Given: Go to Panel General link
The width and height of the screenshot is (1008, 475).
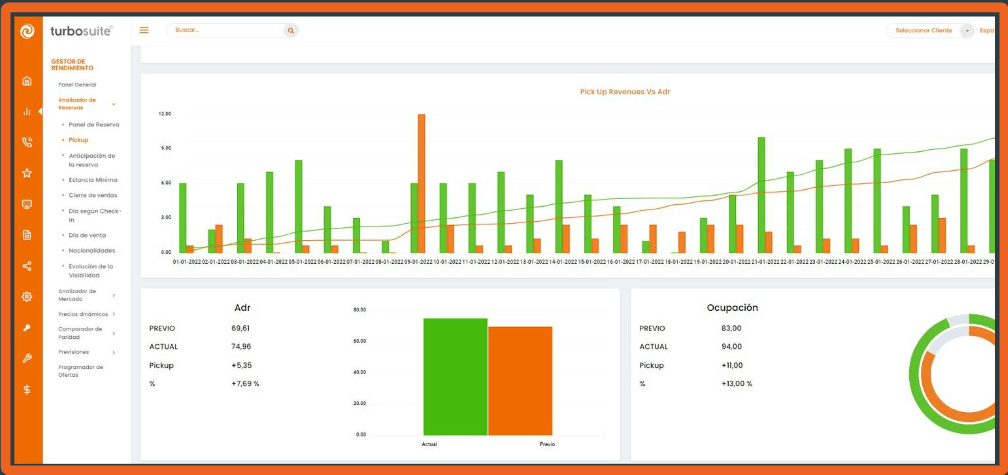Looking at the screenshot, I should pos(77,84).
